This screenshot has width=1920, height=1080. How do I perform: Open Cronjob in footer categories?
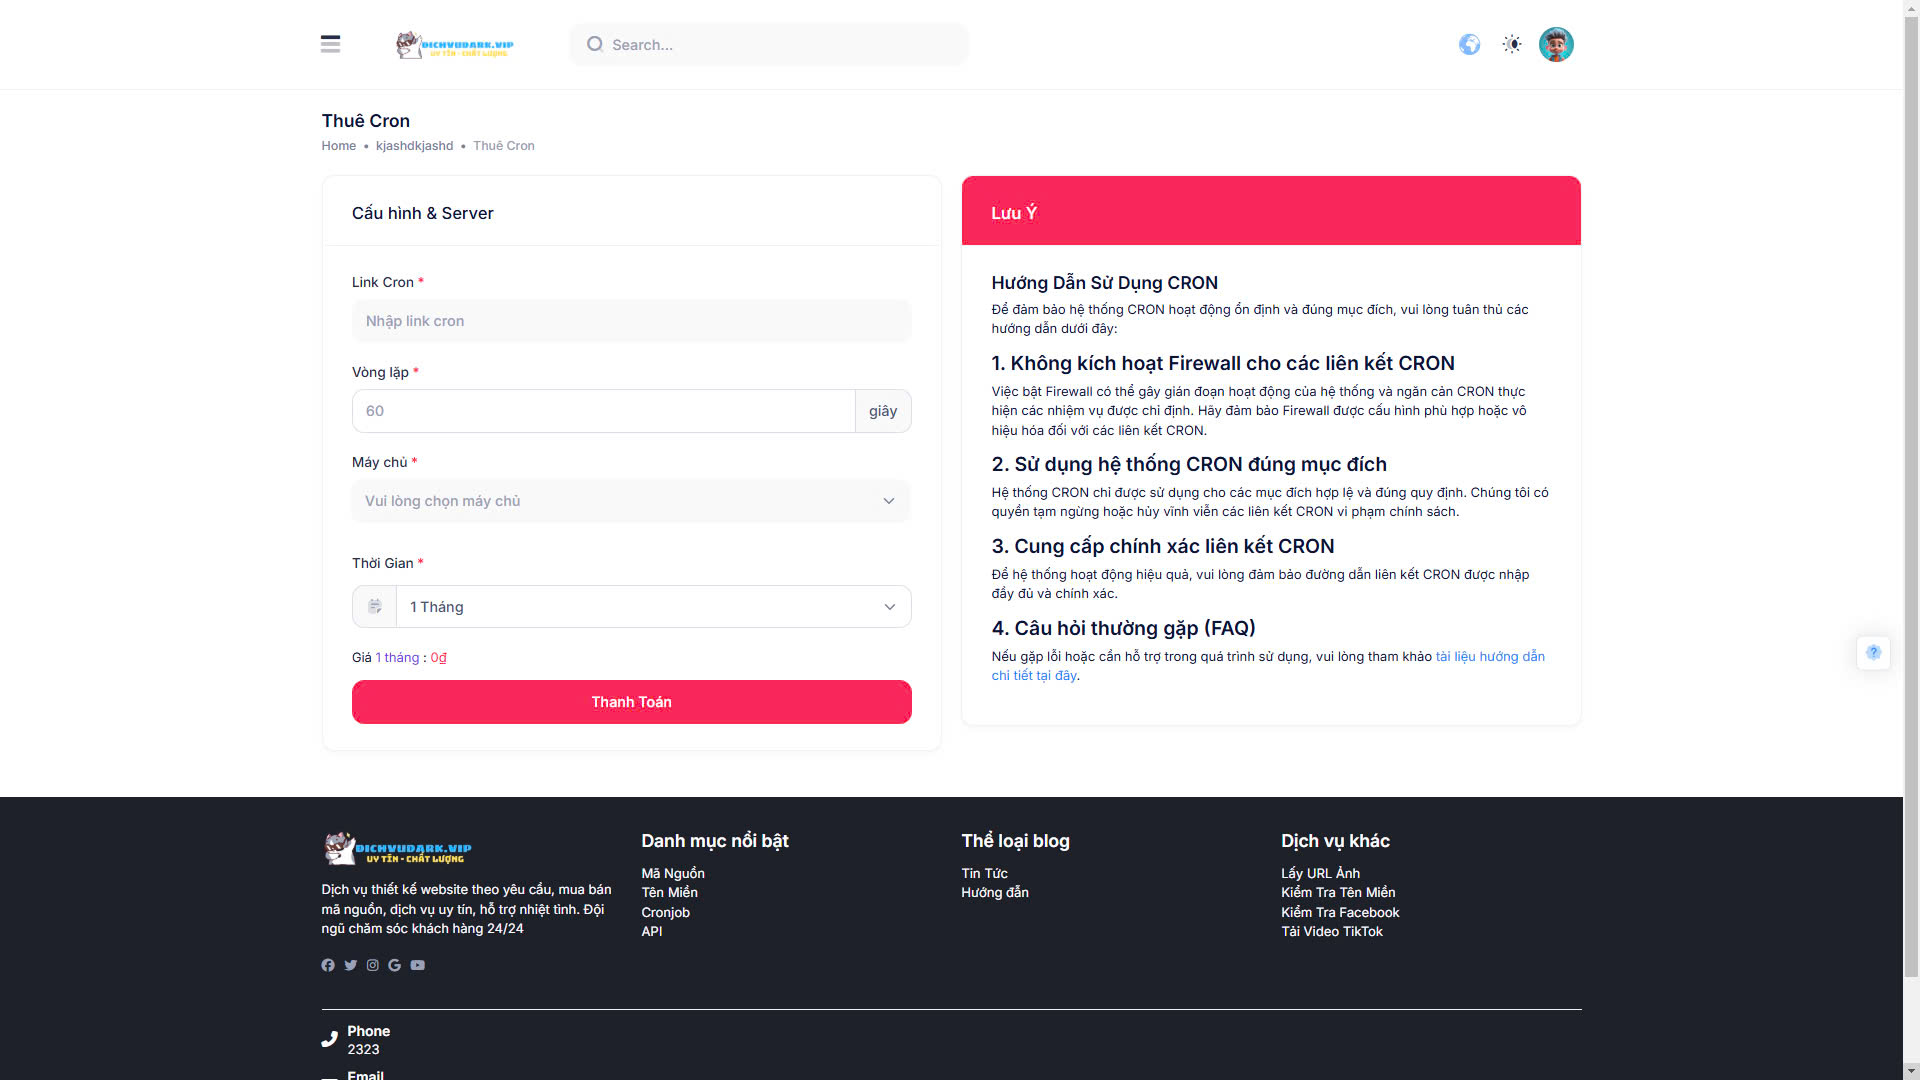[x=665, y=912]
